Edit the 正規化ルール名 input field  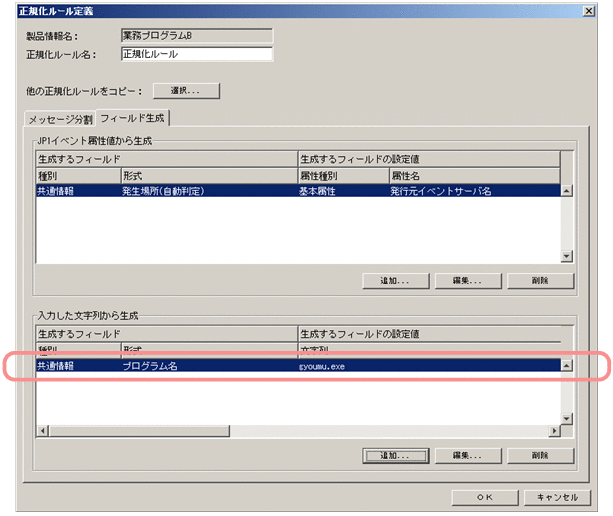pyautogui.click(x=197, y=54)
